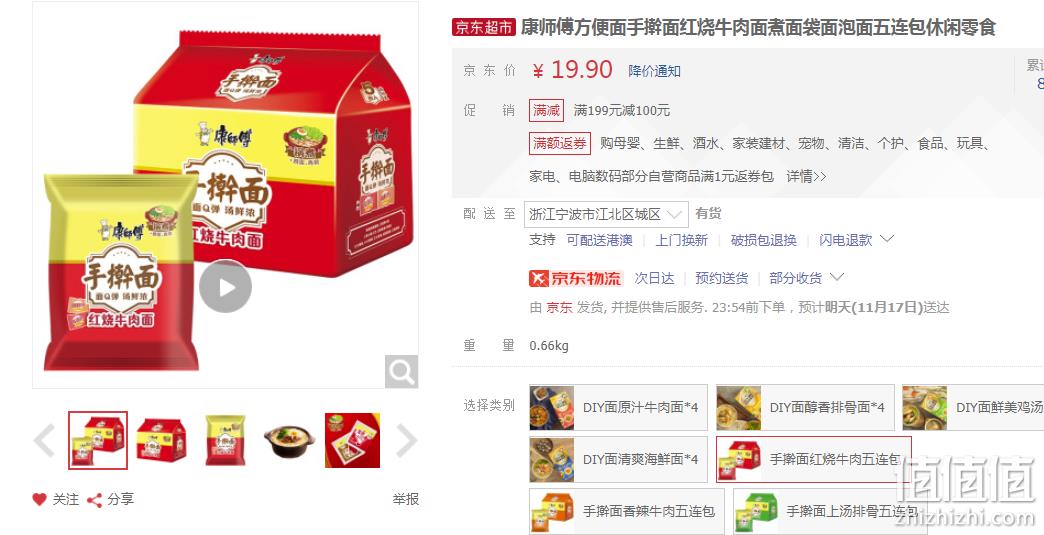The width and height of the screenshot is (1044, 535).
Task: Click the heart 关注 icon
Action: (39, 499)
